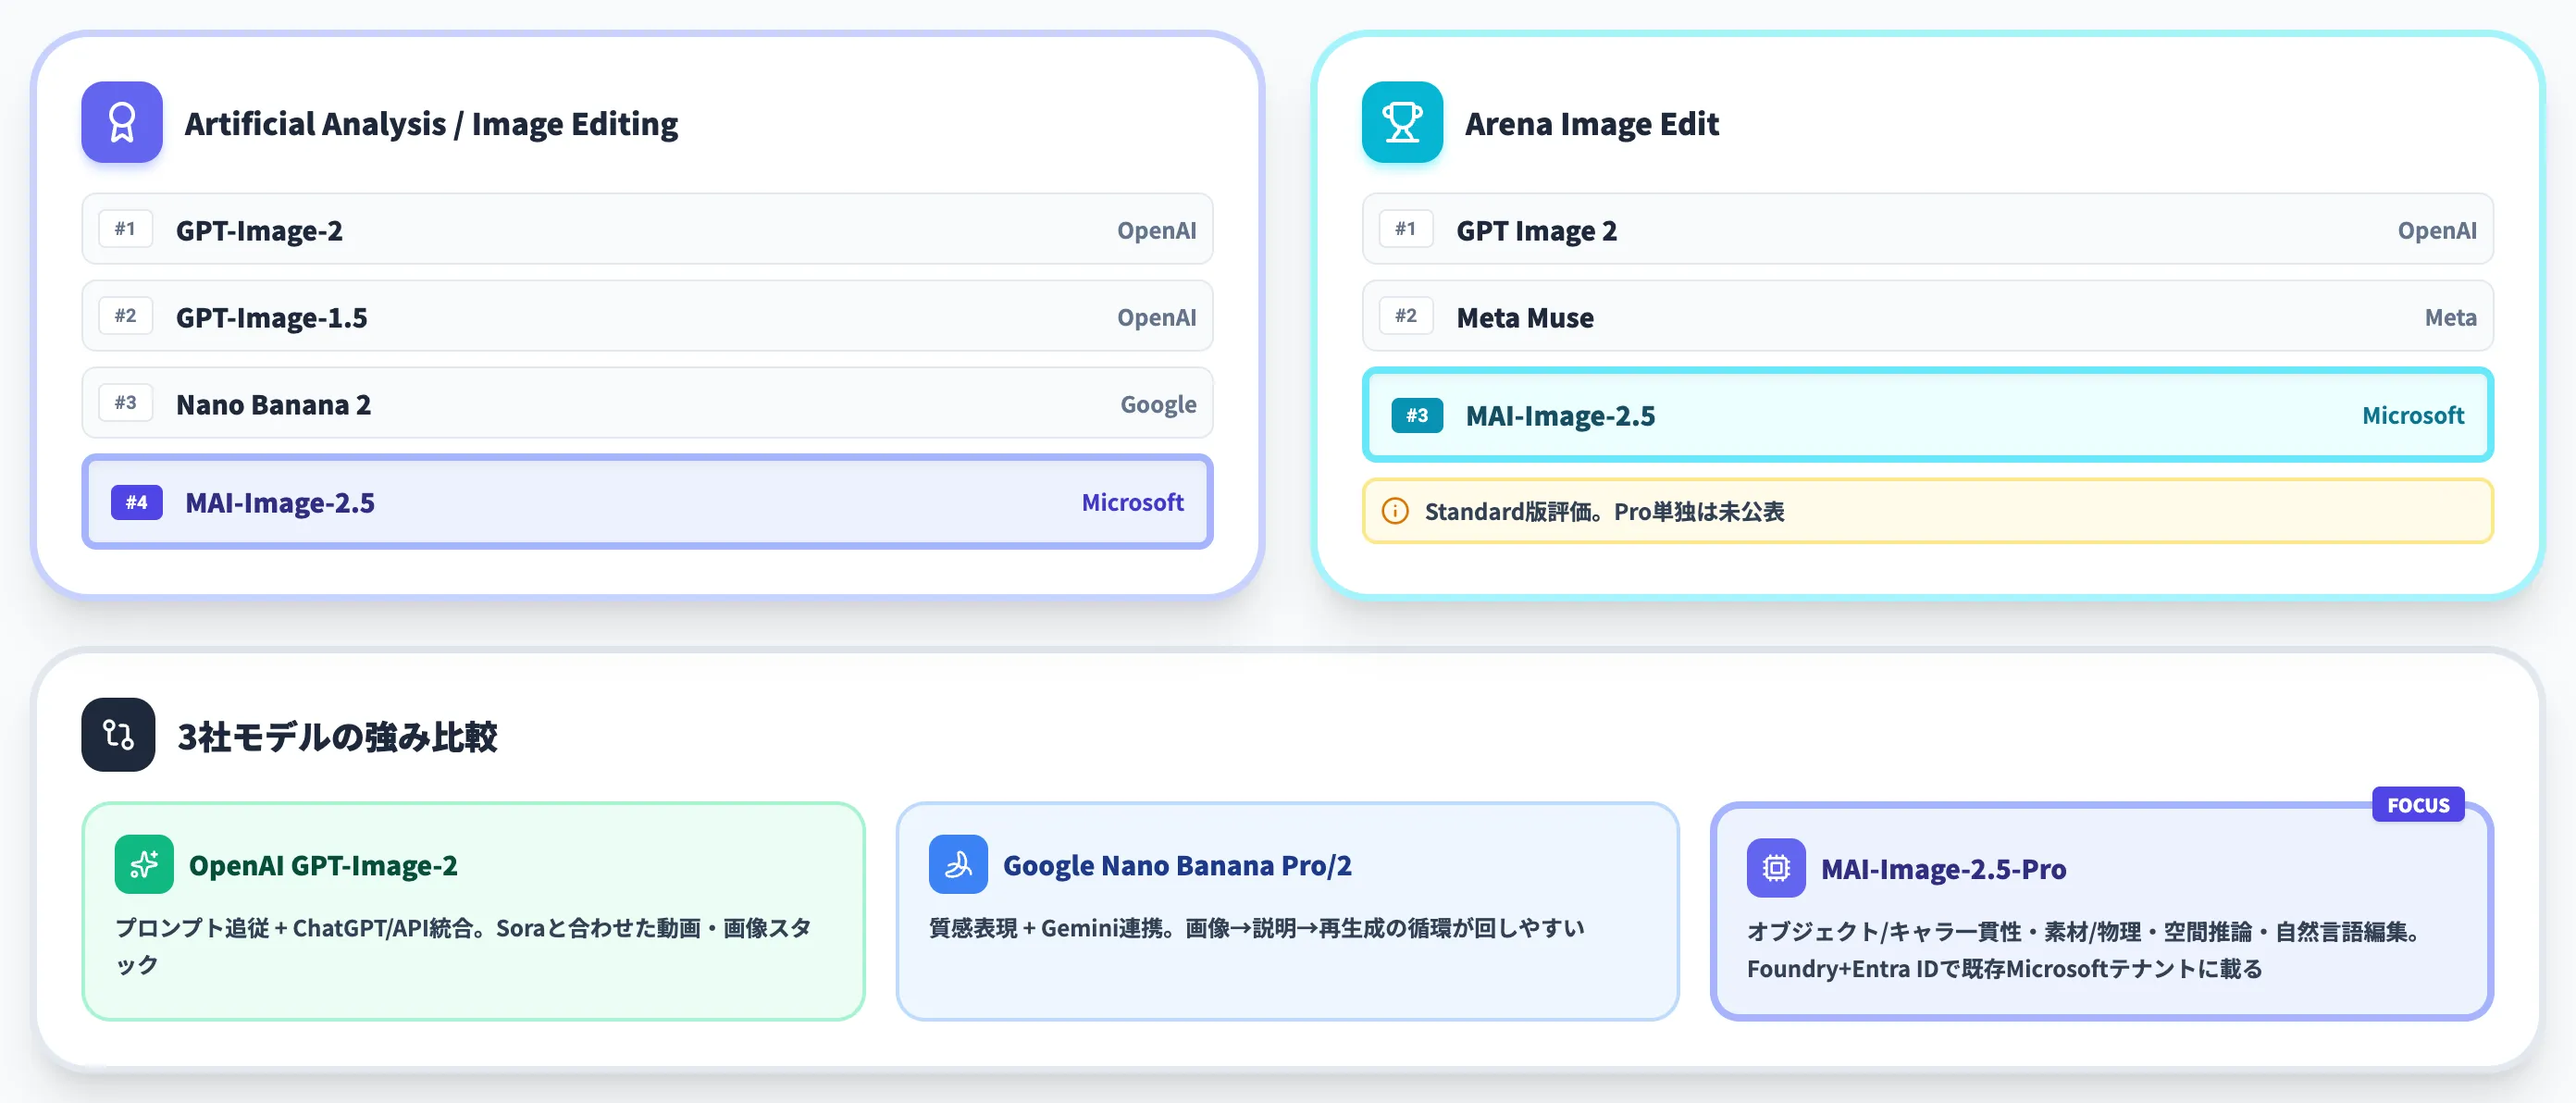Screen dimensions: 2576x1103
Task: Click the OpenAI label on GPT Image 2 row
Action: tap(2437, 231)
